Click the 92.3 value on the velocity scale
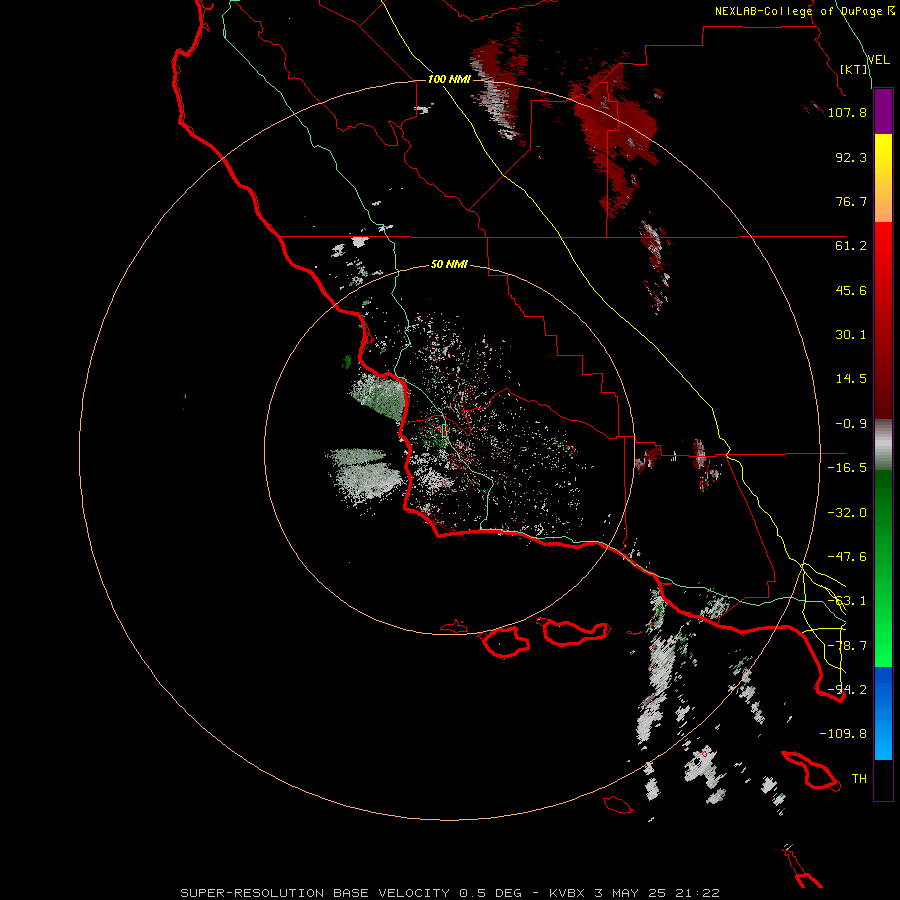This screenshot has height=900, width=900. [851, 157]
